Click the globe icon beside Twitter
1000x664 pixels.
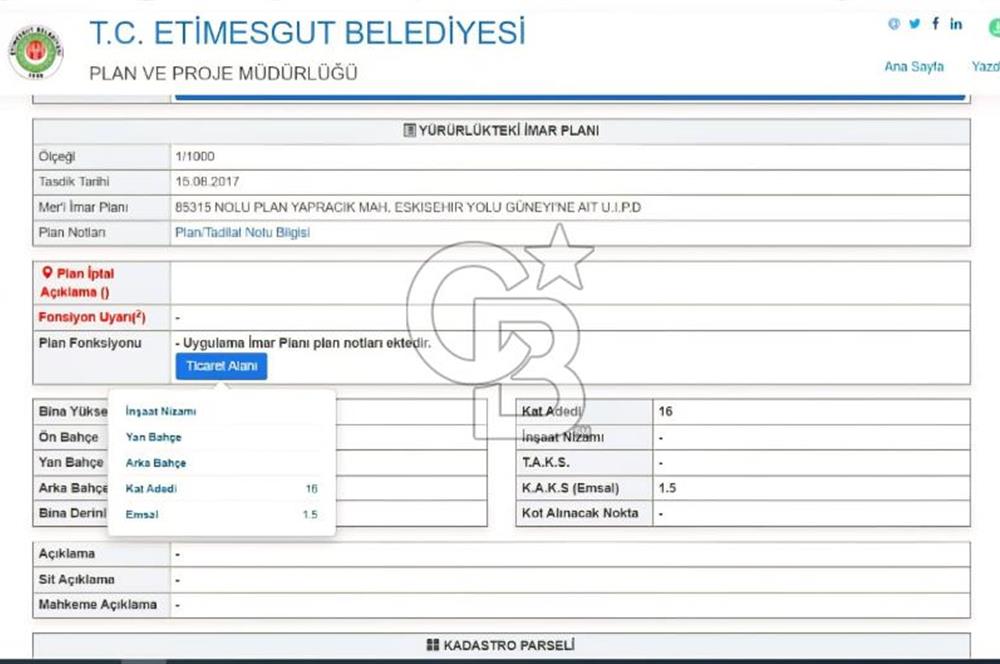[893, 24]
